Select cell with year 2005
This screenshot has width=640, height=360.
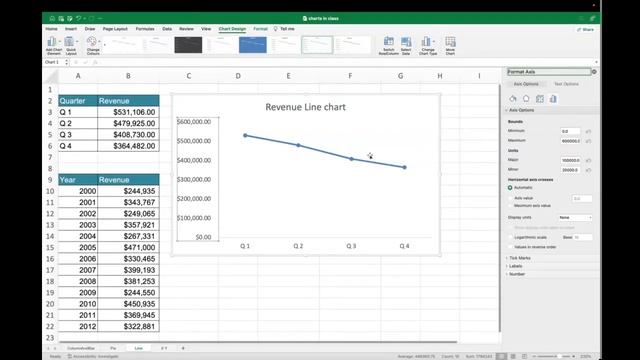(78, 247)
